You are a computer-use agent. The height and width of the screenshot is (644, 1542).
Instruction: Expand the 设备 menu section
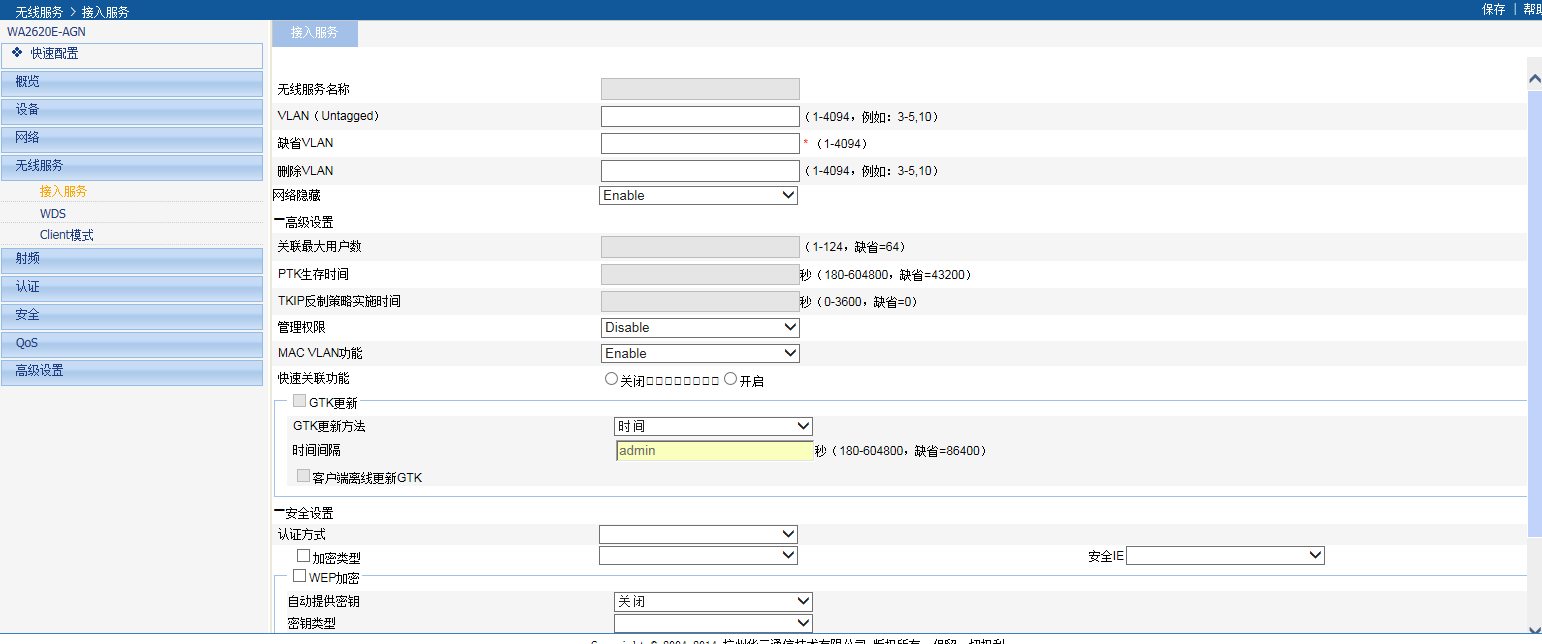point(132,111)
